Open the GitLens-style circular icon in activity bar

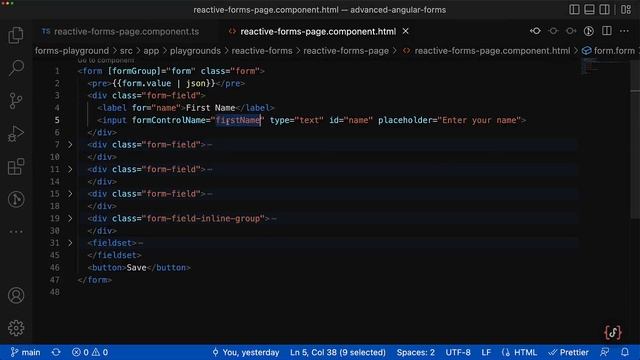(16, 199)
